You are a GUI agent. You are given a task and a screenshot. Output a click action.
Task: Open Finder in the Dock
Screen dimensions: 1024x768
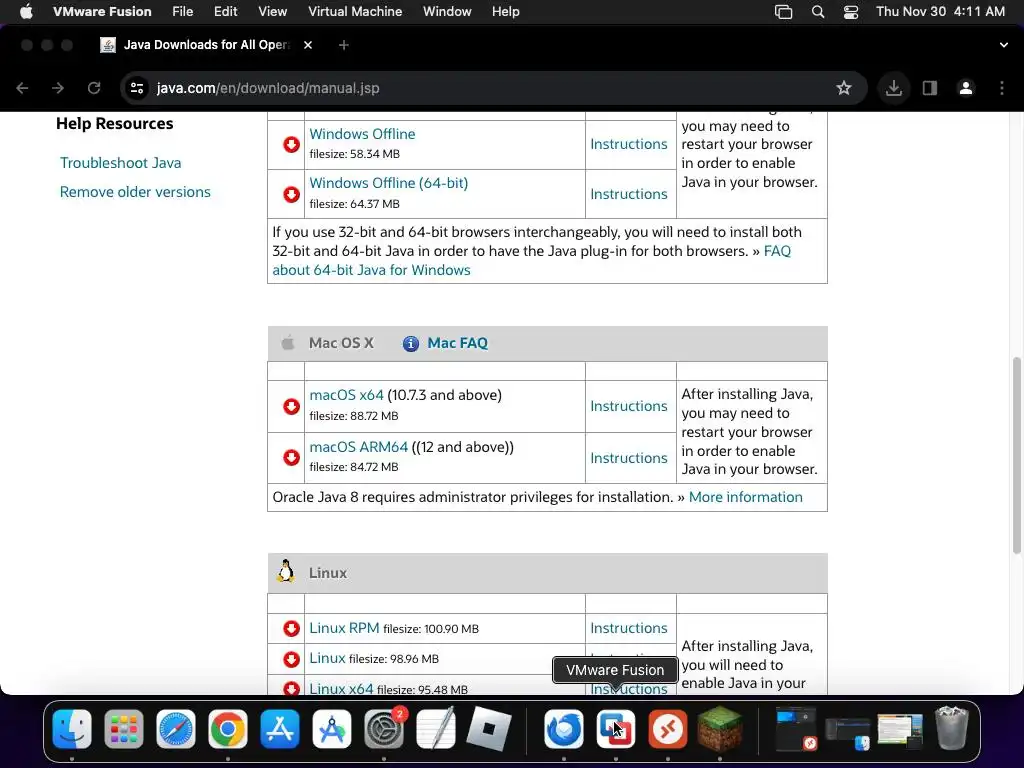point(72,729)
